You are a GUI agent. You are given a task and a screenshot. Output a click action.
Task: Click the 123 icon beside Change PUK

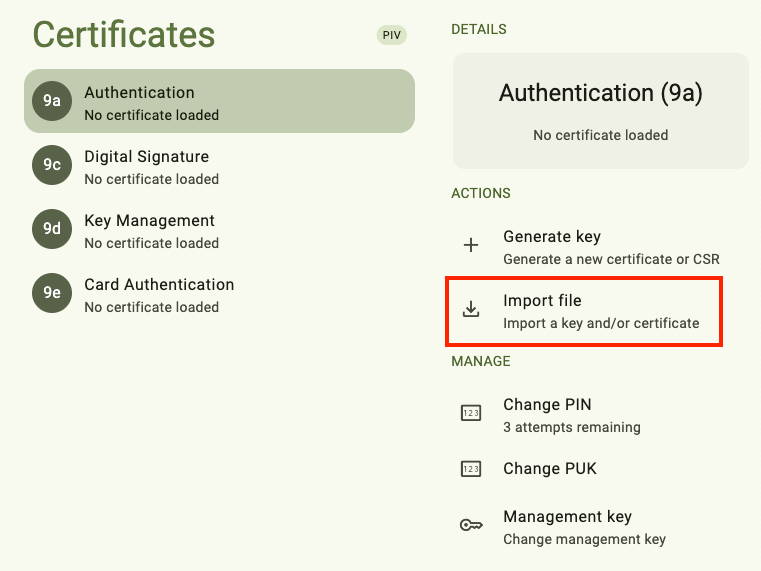(471, 468)
